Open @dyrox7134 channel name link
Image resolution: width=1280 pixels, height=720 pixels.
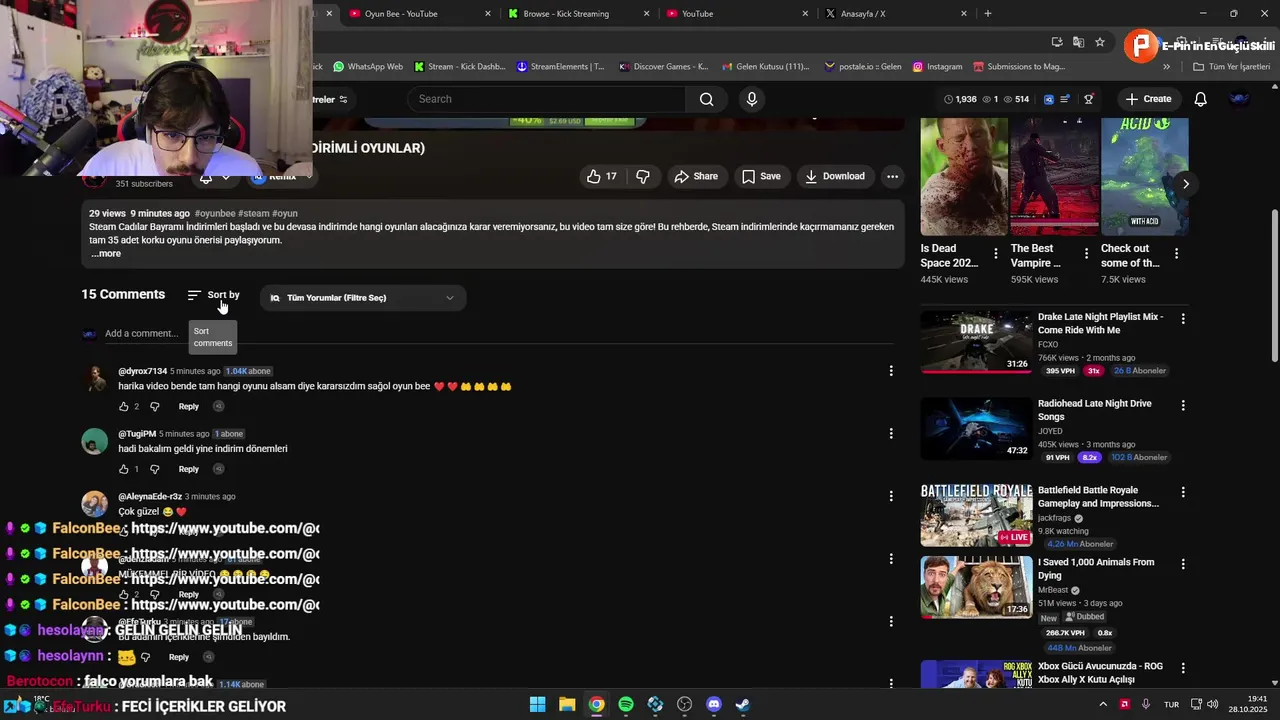pyautogui.click(x=143, y=371)
